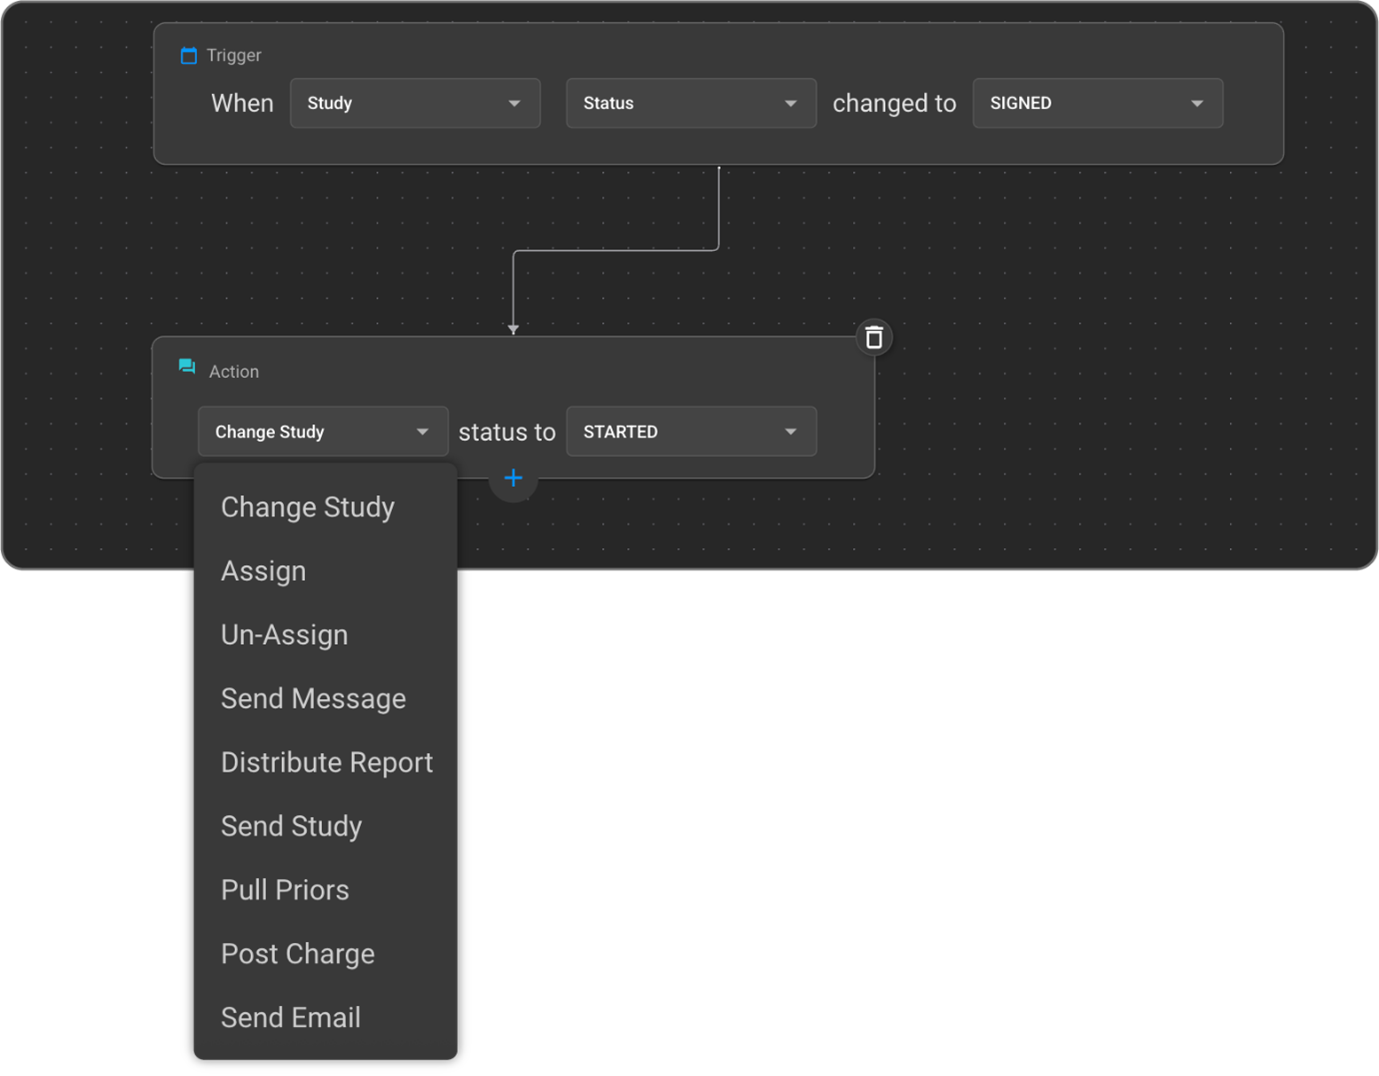Screen dimensions: 1379x1076
Task: Pick Send Message from the list
Action: click(x=313, y=699)
